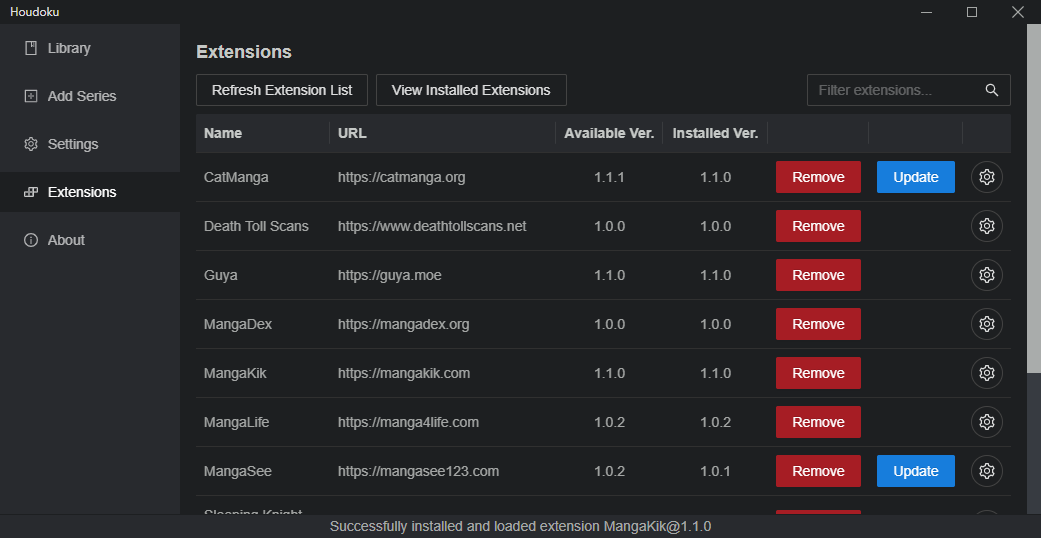Image resolution: width=1041 pixels, height=538 pixels.
Task: Open Add Series in sidebar
Action: 81,96
